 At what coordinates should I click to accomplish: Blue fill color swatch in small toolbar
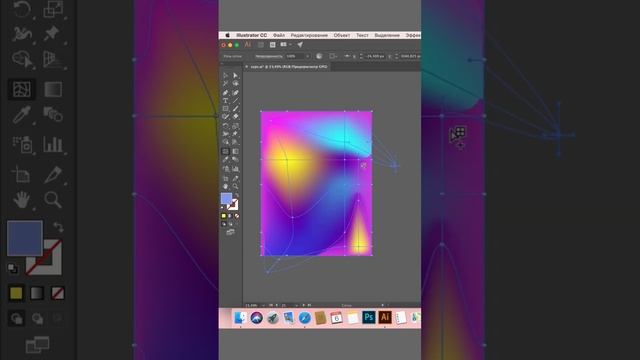point(226,198)
